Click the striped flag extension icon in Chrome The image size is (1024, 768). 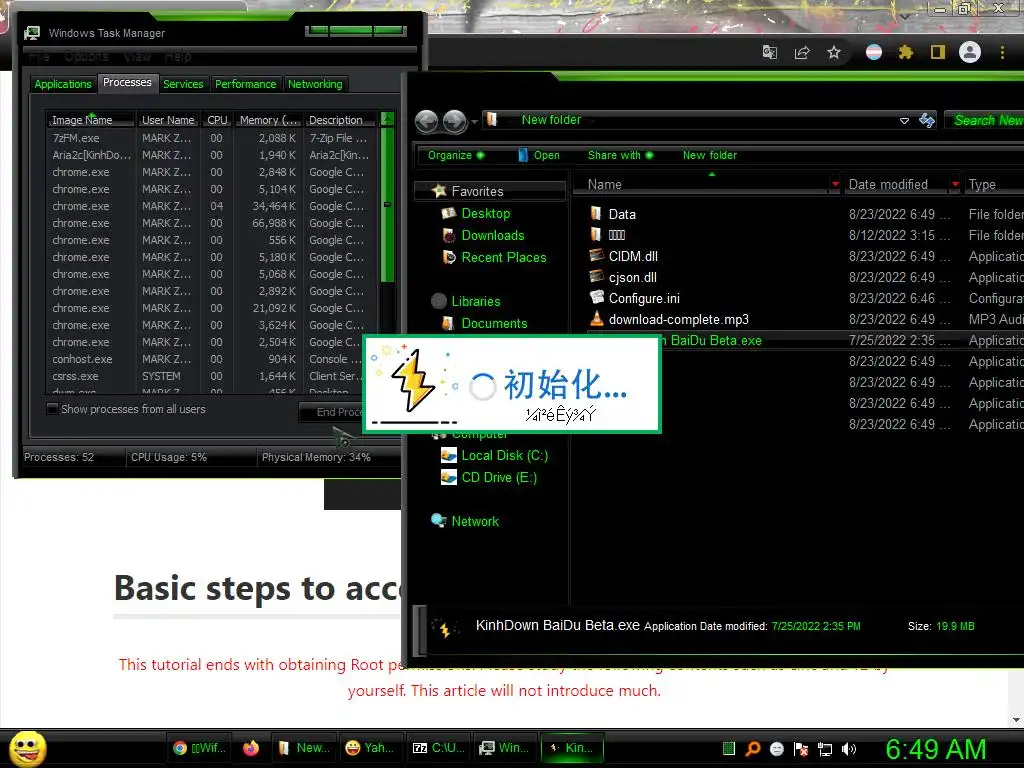click(874, 52)
